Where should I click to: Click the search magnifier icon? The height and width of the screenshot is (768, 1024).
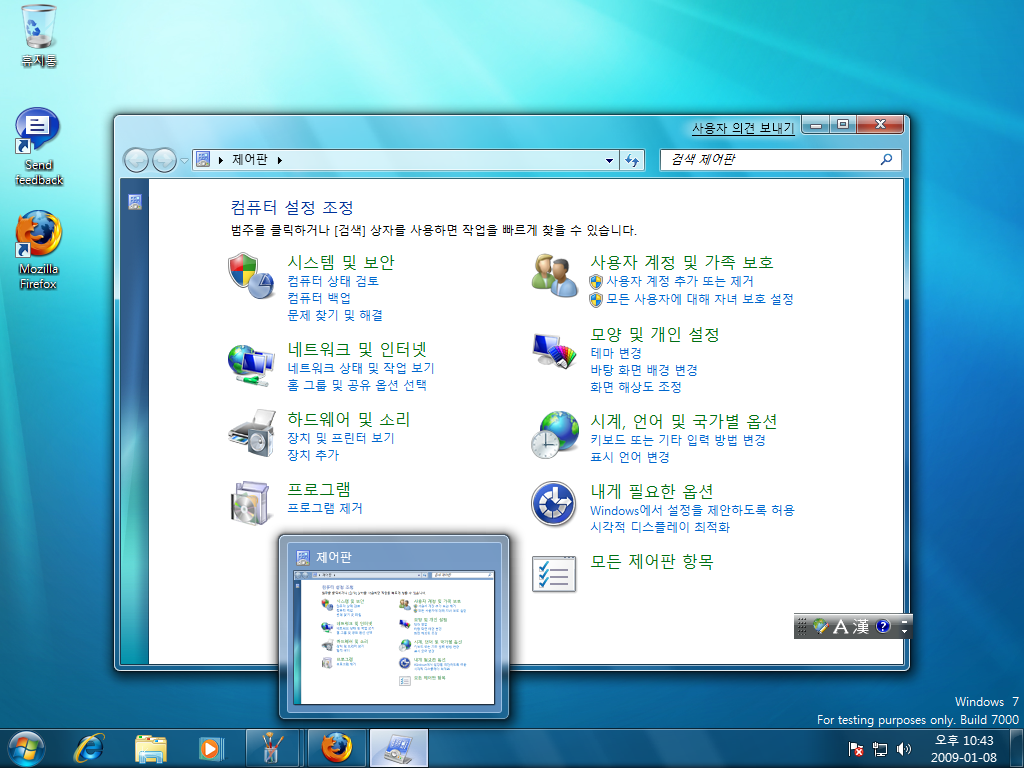tap(886, 159)
